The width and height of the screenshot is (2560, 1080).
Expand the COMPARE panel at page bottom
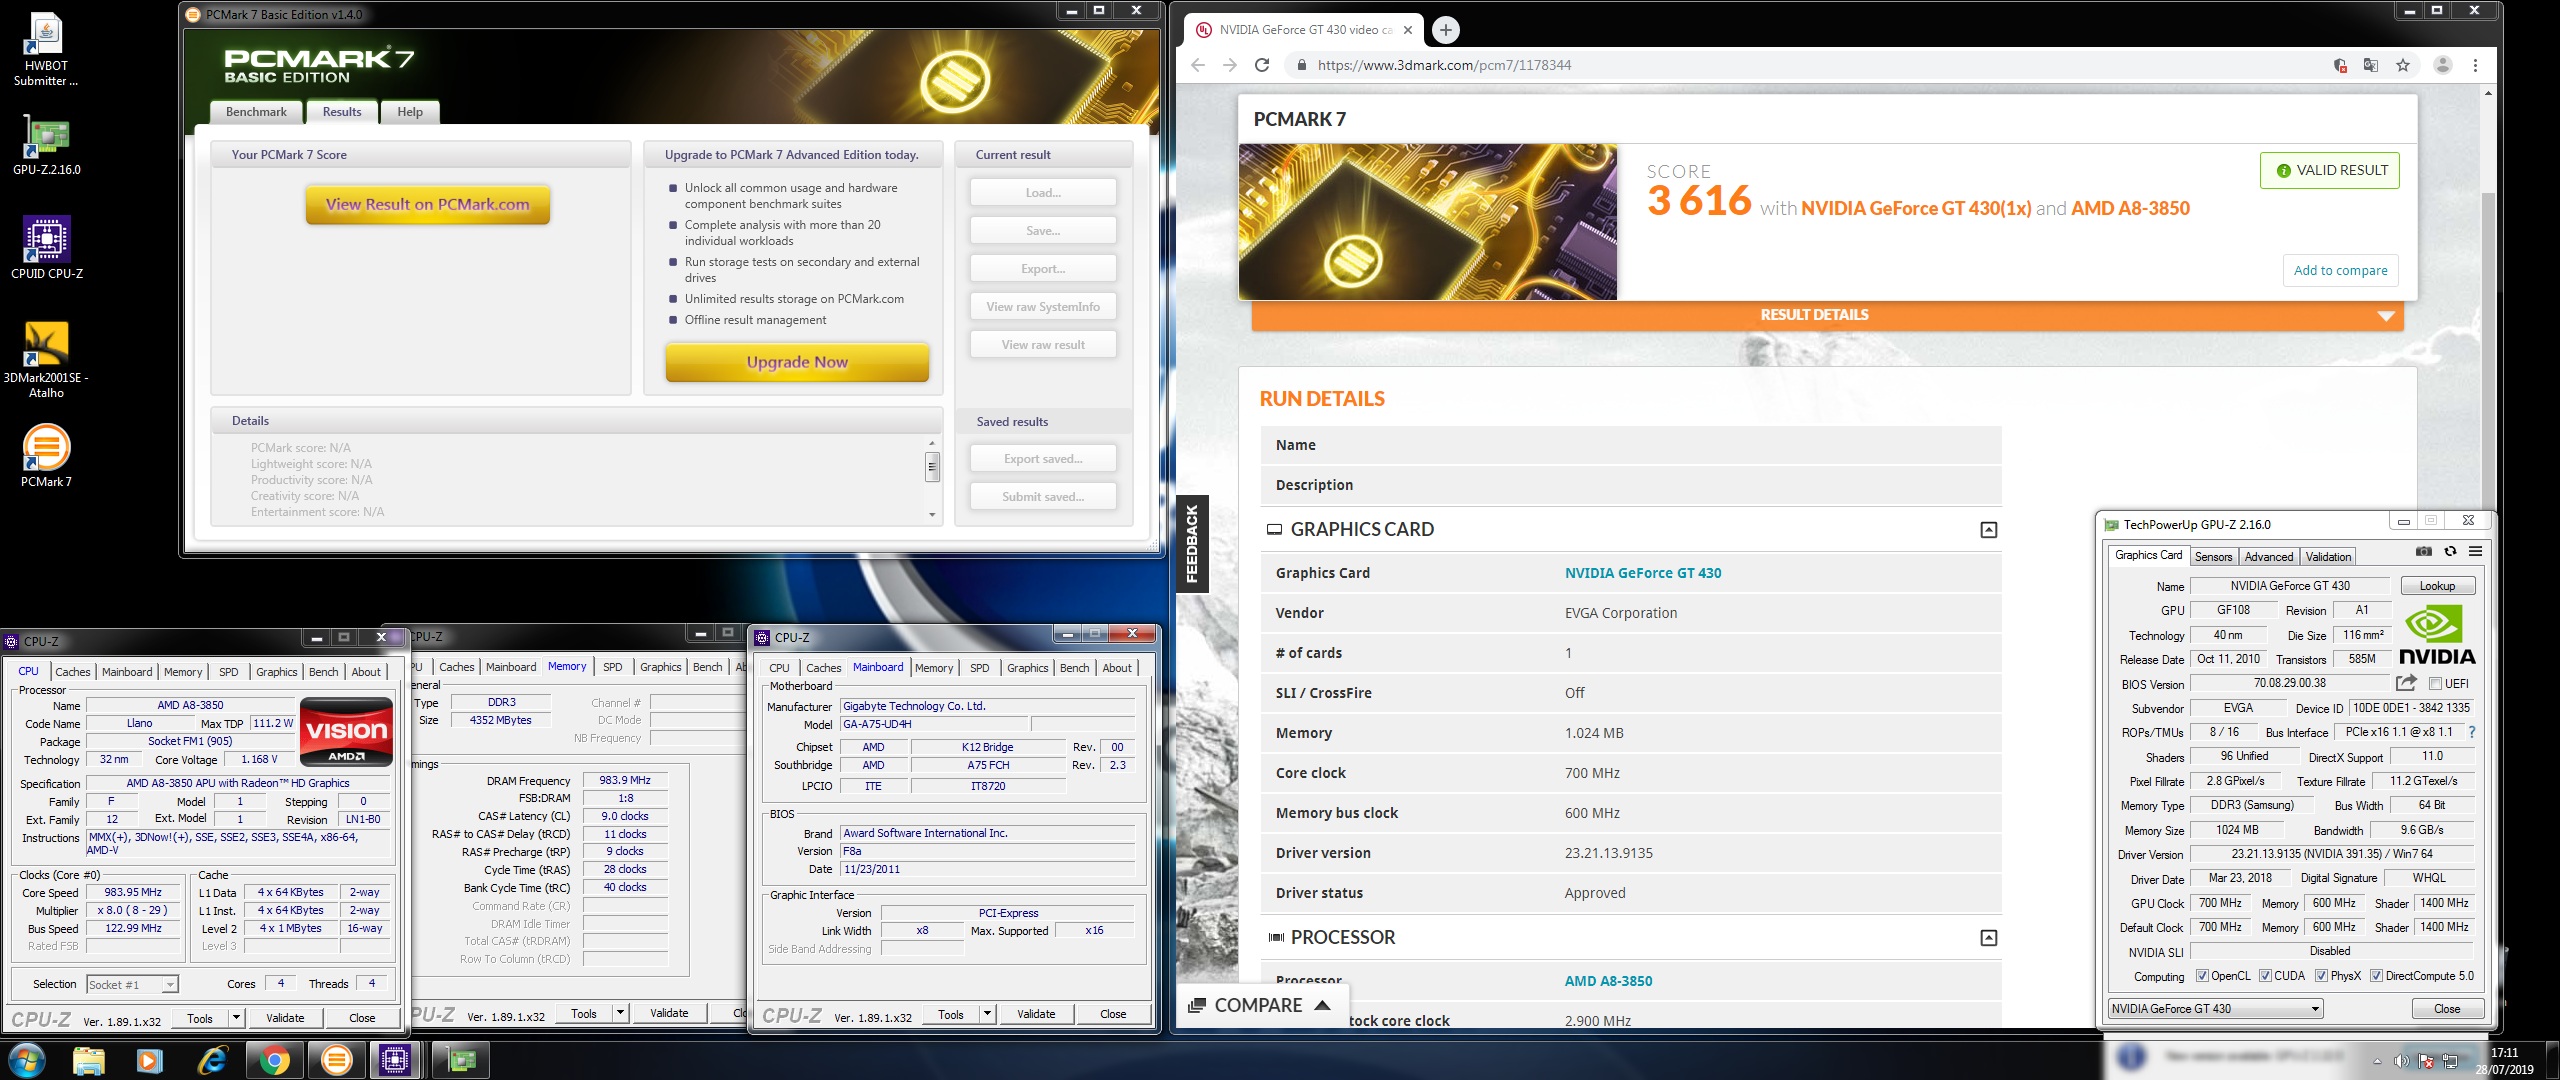tap(1260, 1005)
